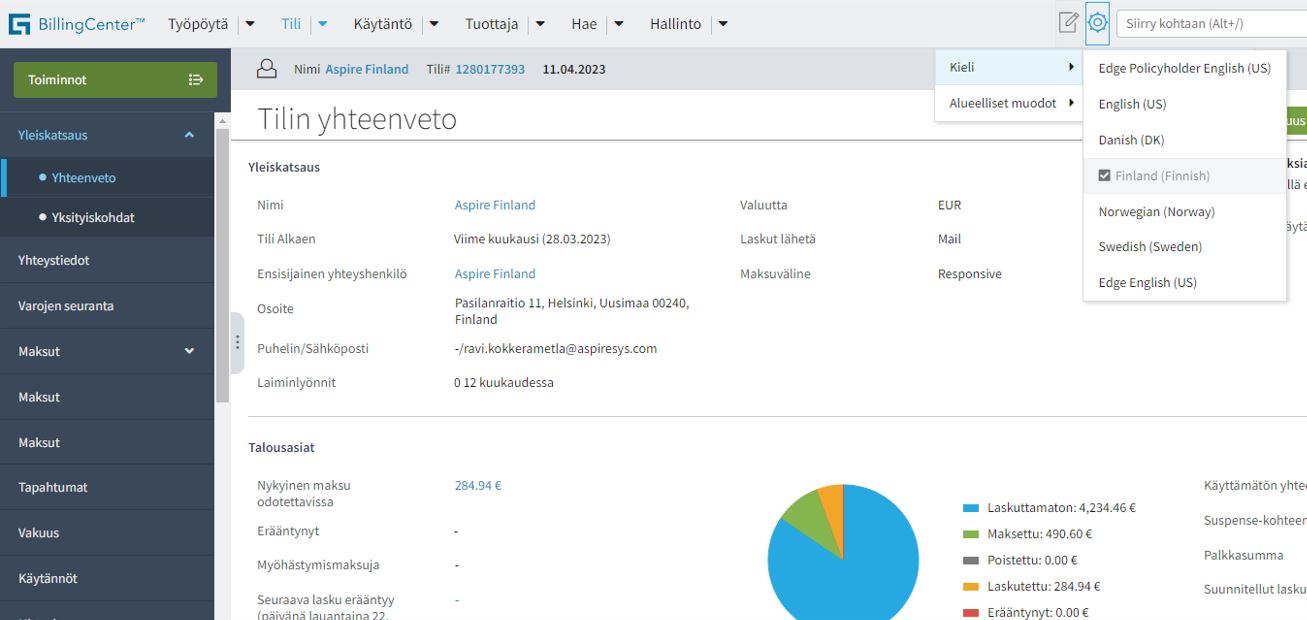Click the Siirry kohtaan search field
1307x620 pixels.
click(x=1210, y=23)
